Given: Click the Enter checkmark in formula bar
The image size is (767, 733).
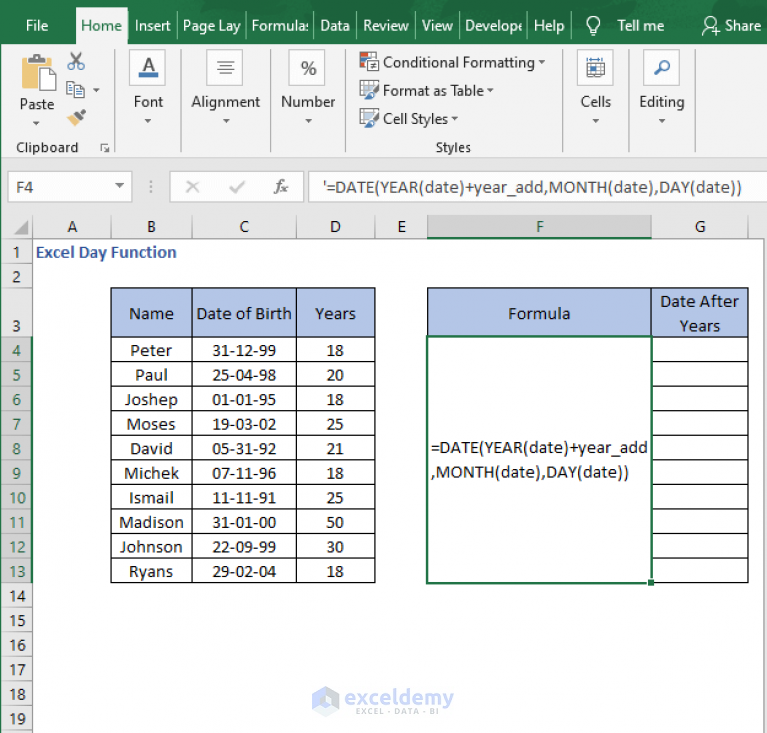Looking at the screenshot, I should coord(237,186).
